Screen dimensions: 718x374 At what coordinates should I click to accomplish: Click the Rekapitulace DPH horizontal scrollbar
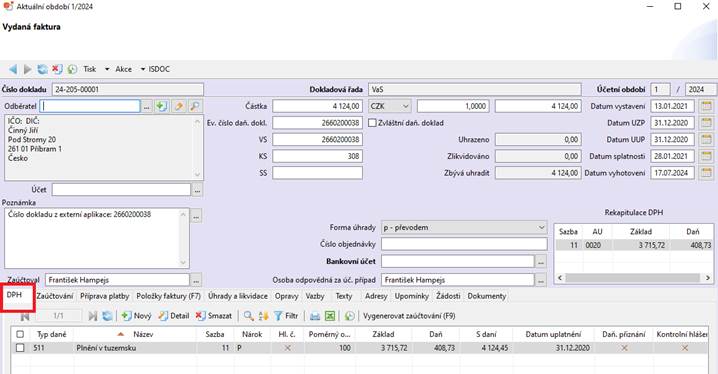(x=633, y=278)
